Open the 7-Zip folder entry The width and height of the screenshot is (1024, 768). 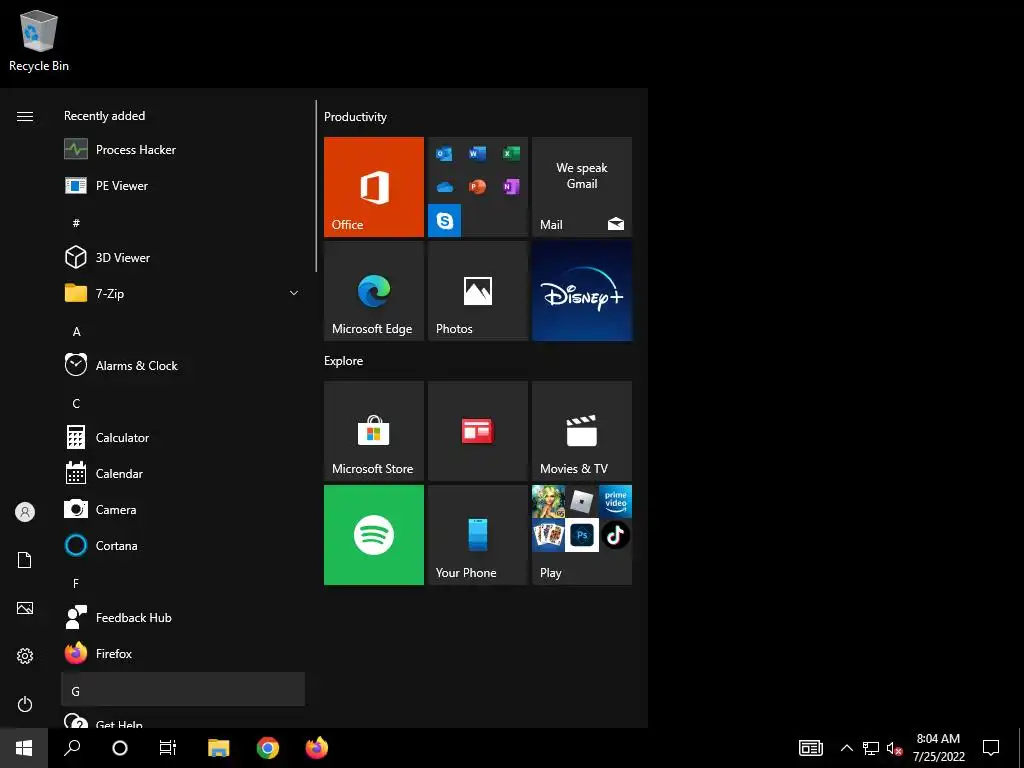(x=183, y=293)
